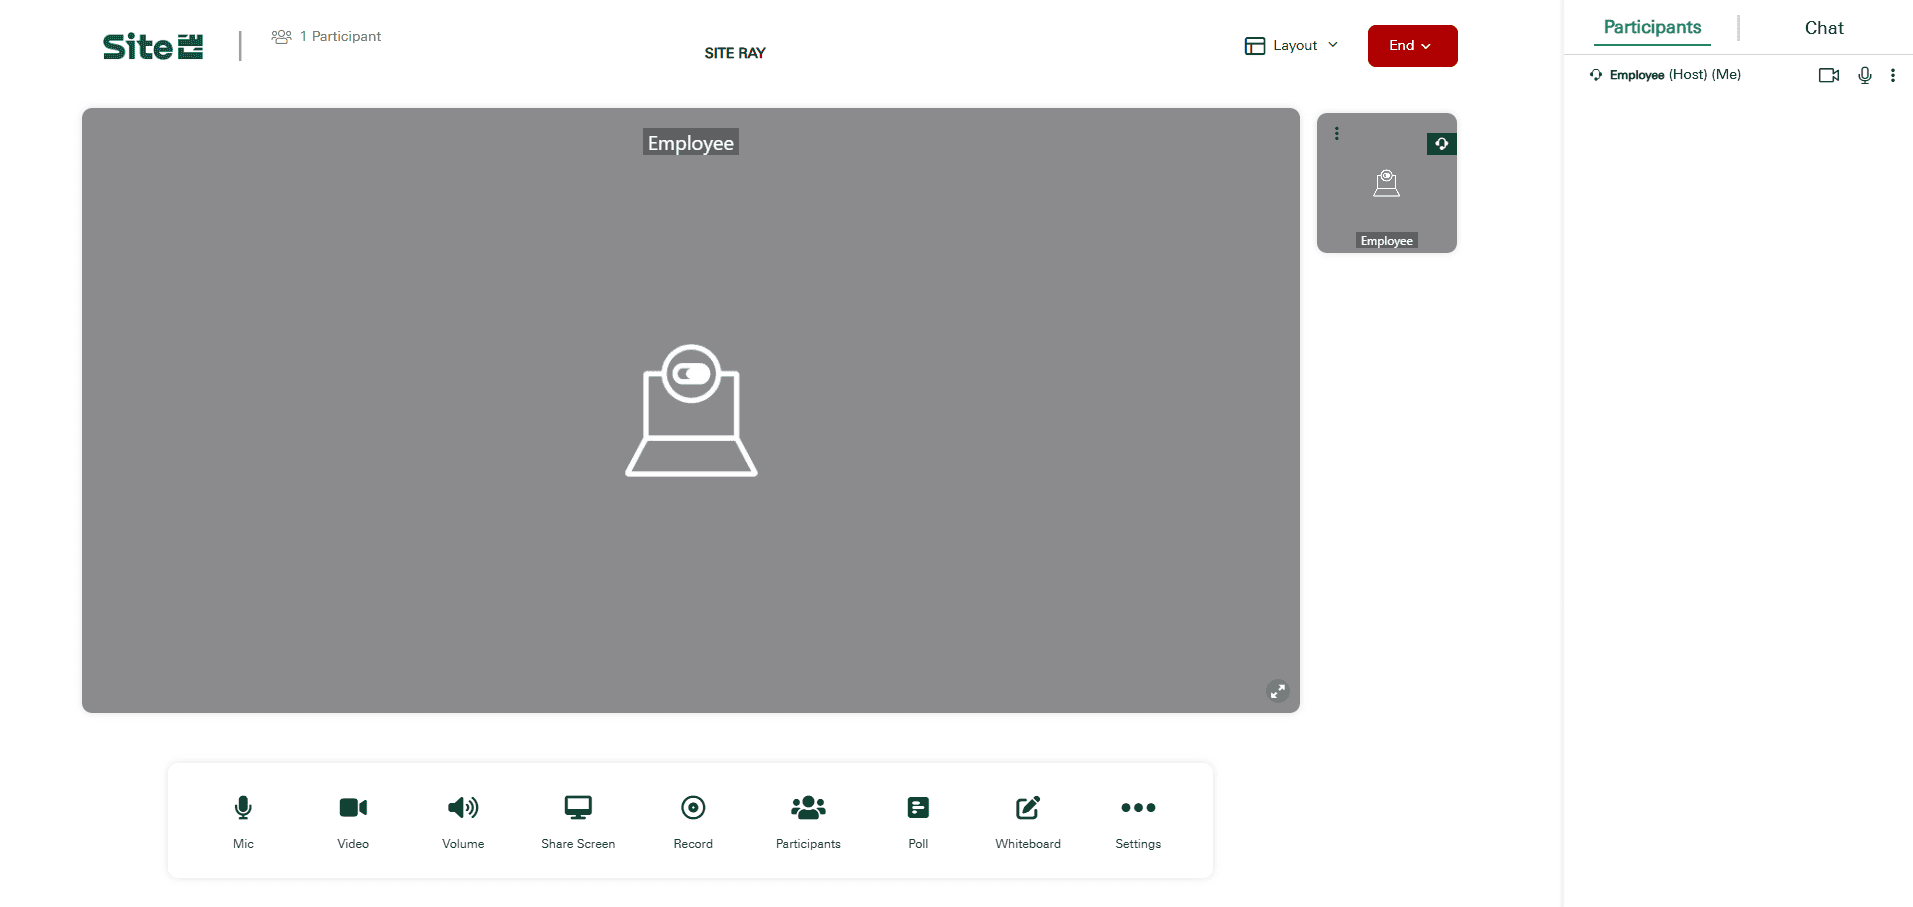Toggle Employee's camera in the participants list

[1828, 75]
